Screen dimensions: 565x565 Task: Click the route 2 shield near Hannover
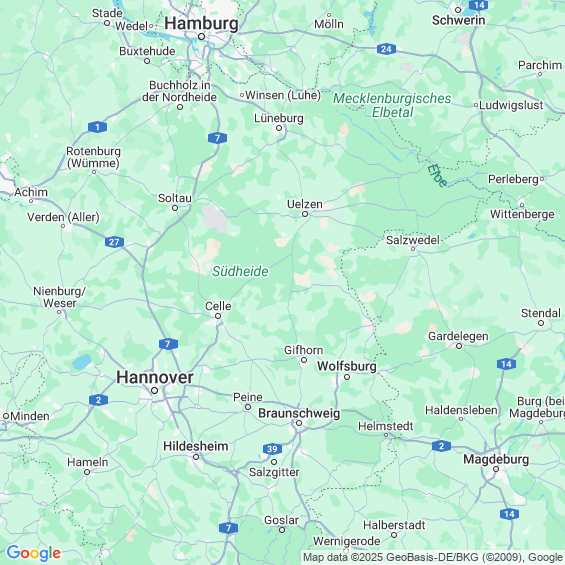[x=98, y=400]
